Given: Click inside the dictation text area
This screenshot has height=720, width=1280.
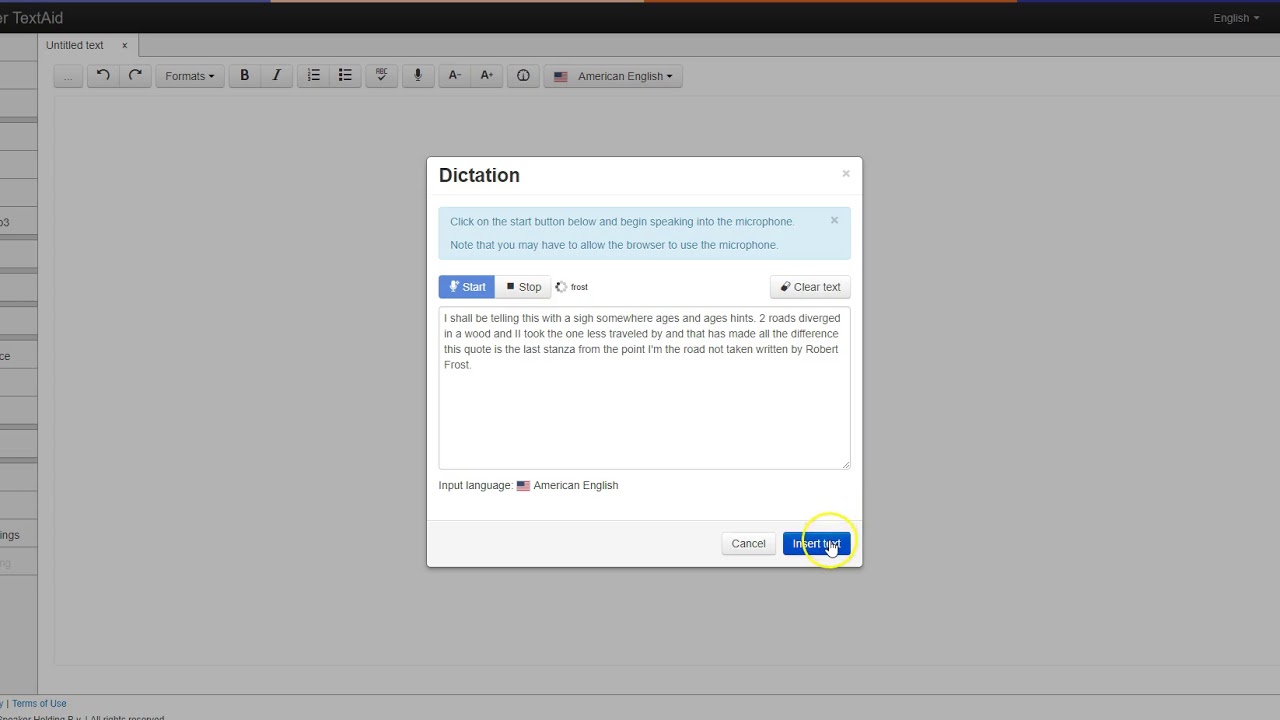Looking at the screenshot, I should (644, 388).
